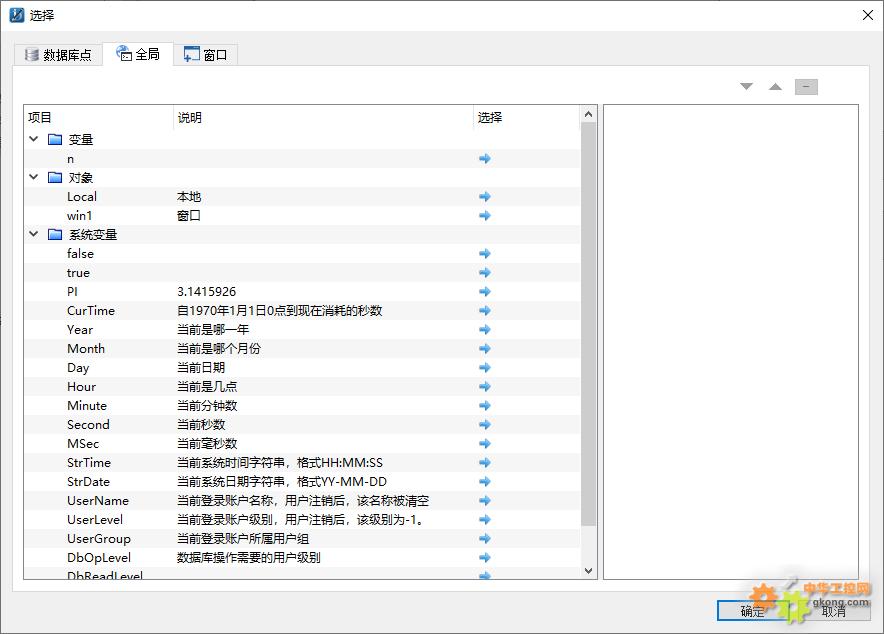This screenshot has width=884, height=634.
Task: Click the 项目 column header
Action: pyautogui.click(x=99, y=117)
